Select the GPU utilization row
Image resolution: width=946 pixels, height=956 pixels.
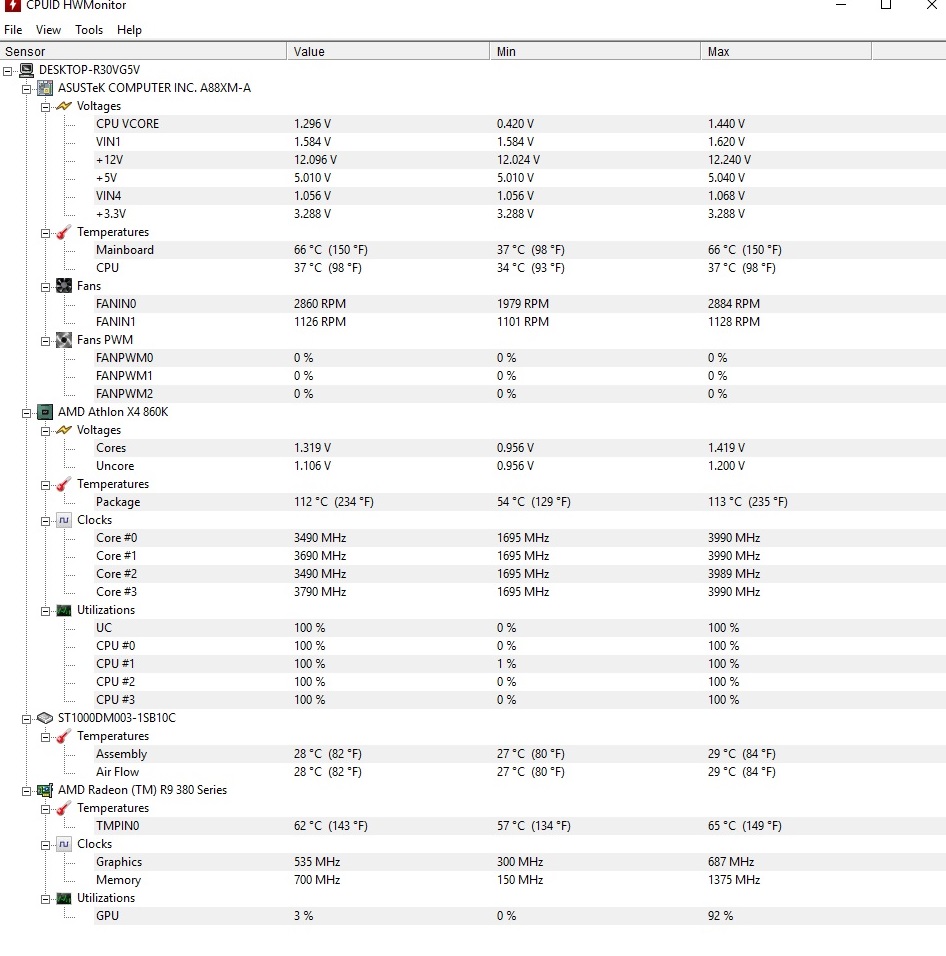(x=520, y=916)
